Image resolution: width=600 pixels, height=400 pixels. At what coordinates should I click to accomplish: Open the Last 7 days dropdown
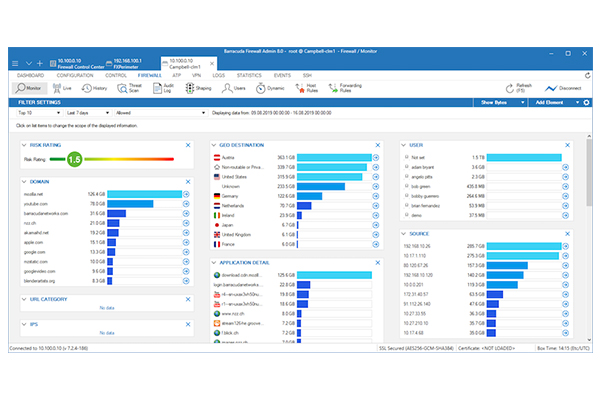tap(88, 113)
